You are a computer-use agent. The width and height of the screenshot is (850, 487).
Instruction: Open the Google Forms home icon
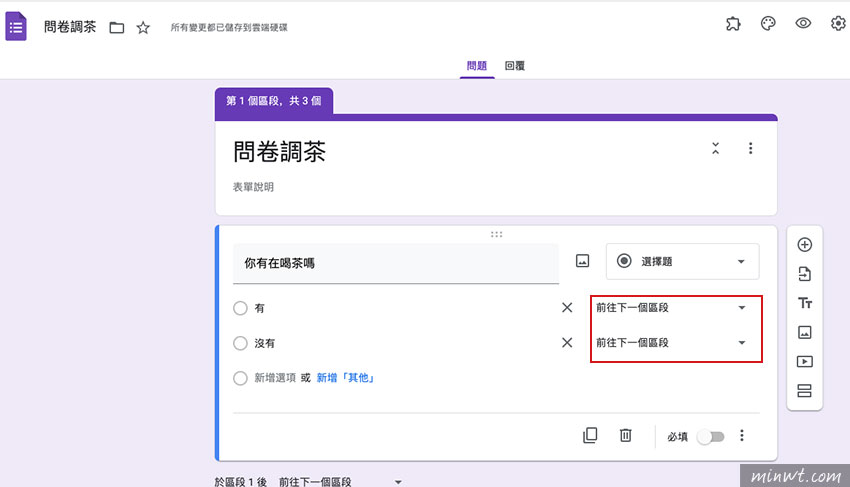[16, 26]
